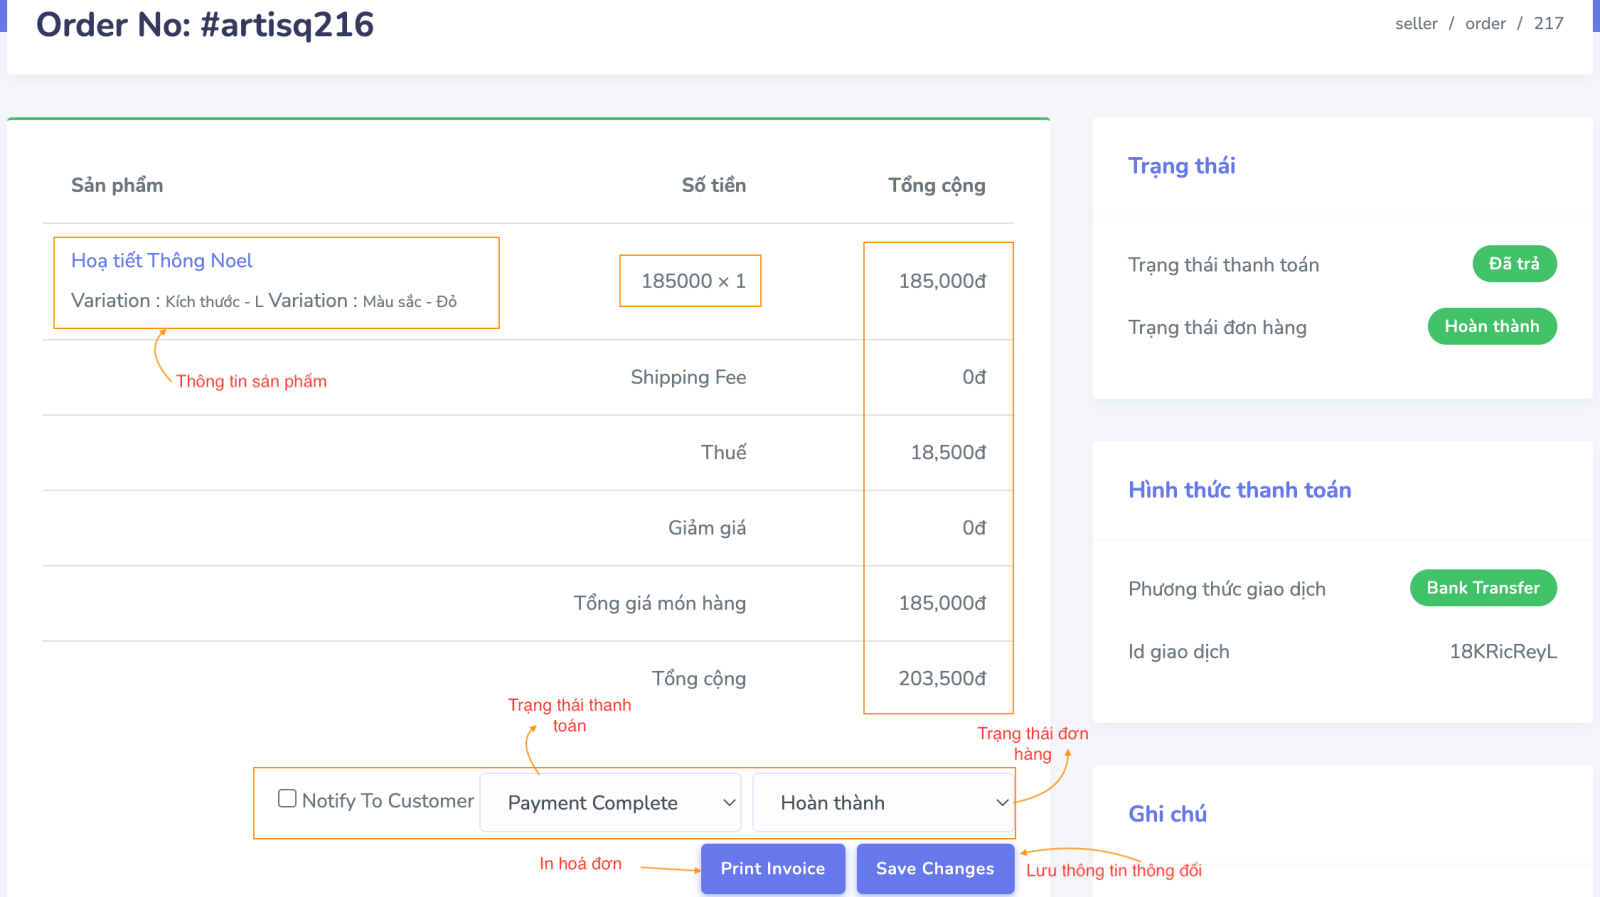The width and height of the screenshot is (1600, 897).
Task: Open the Hoạ tiết Thông Noel product link
Action: click(162, 261)
